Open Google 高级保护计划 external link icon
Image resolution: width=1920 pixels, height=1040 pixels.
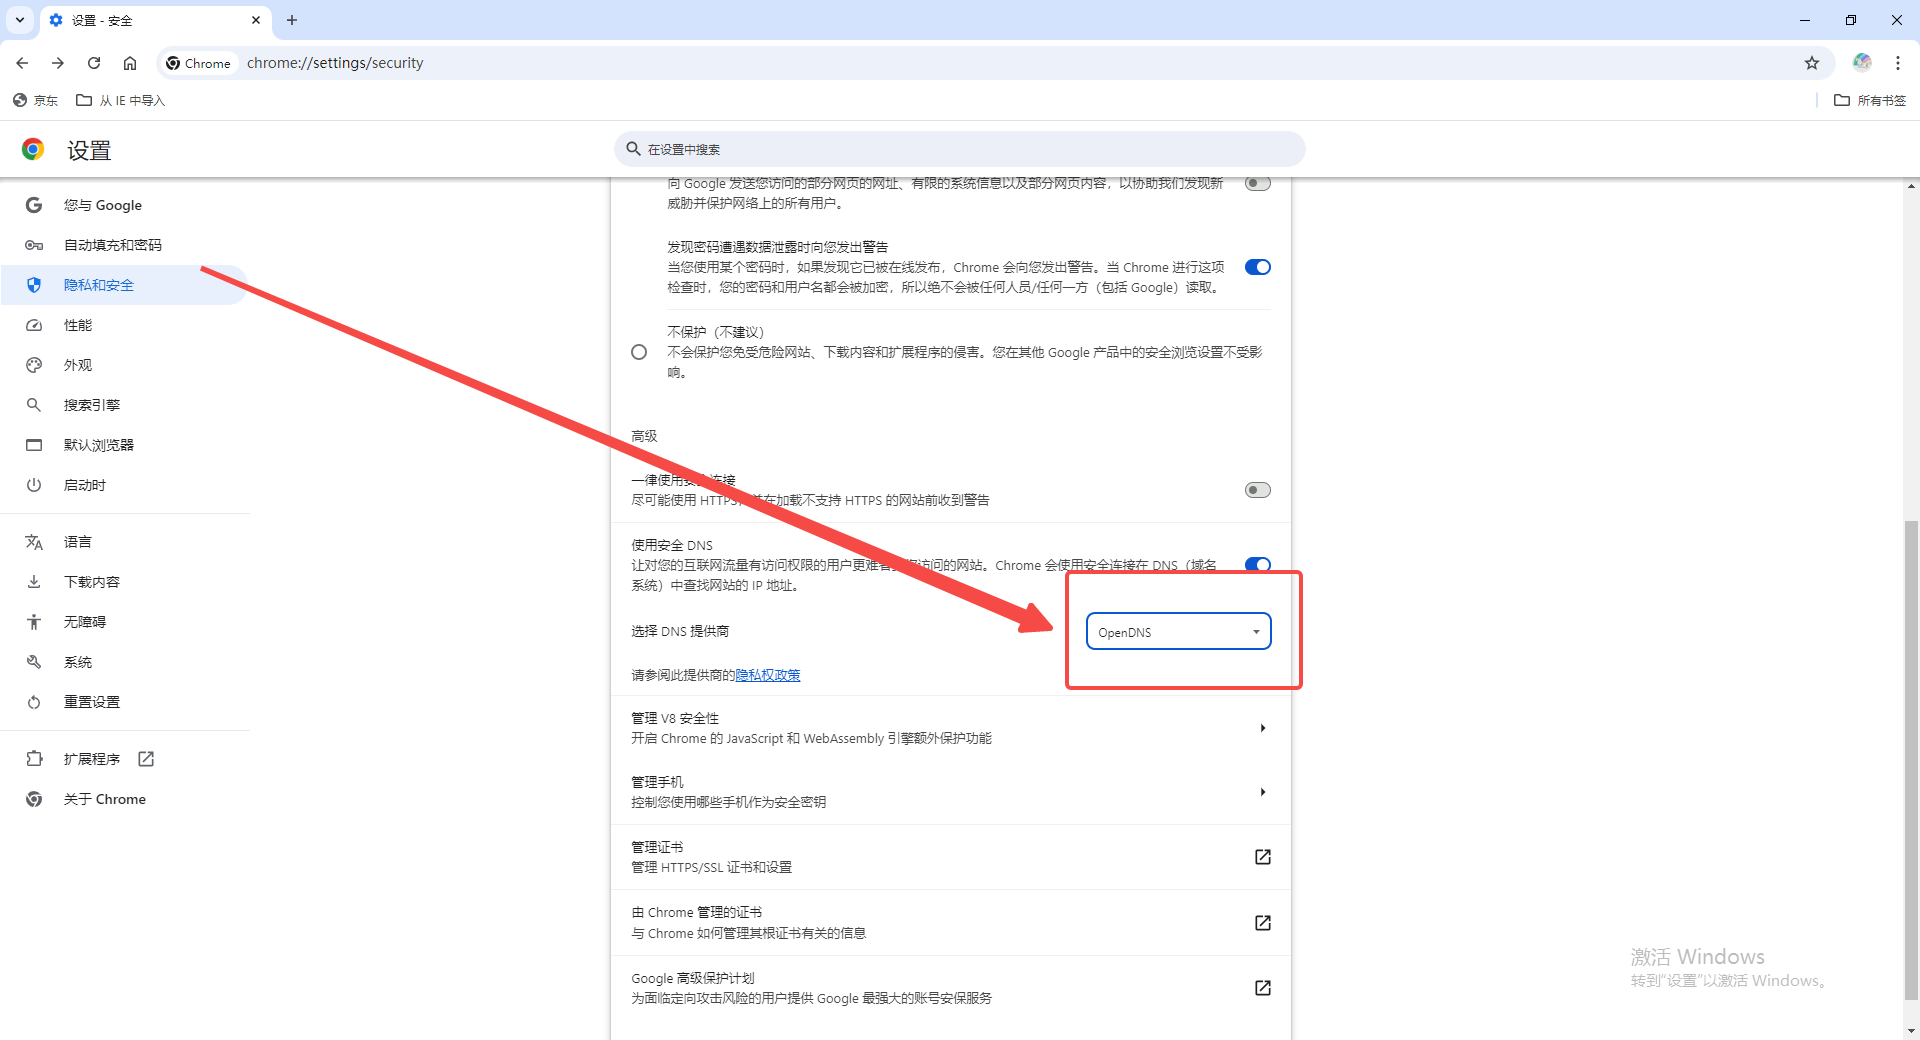1263,988
